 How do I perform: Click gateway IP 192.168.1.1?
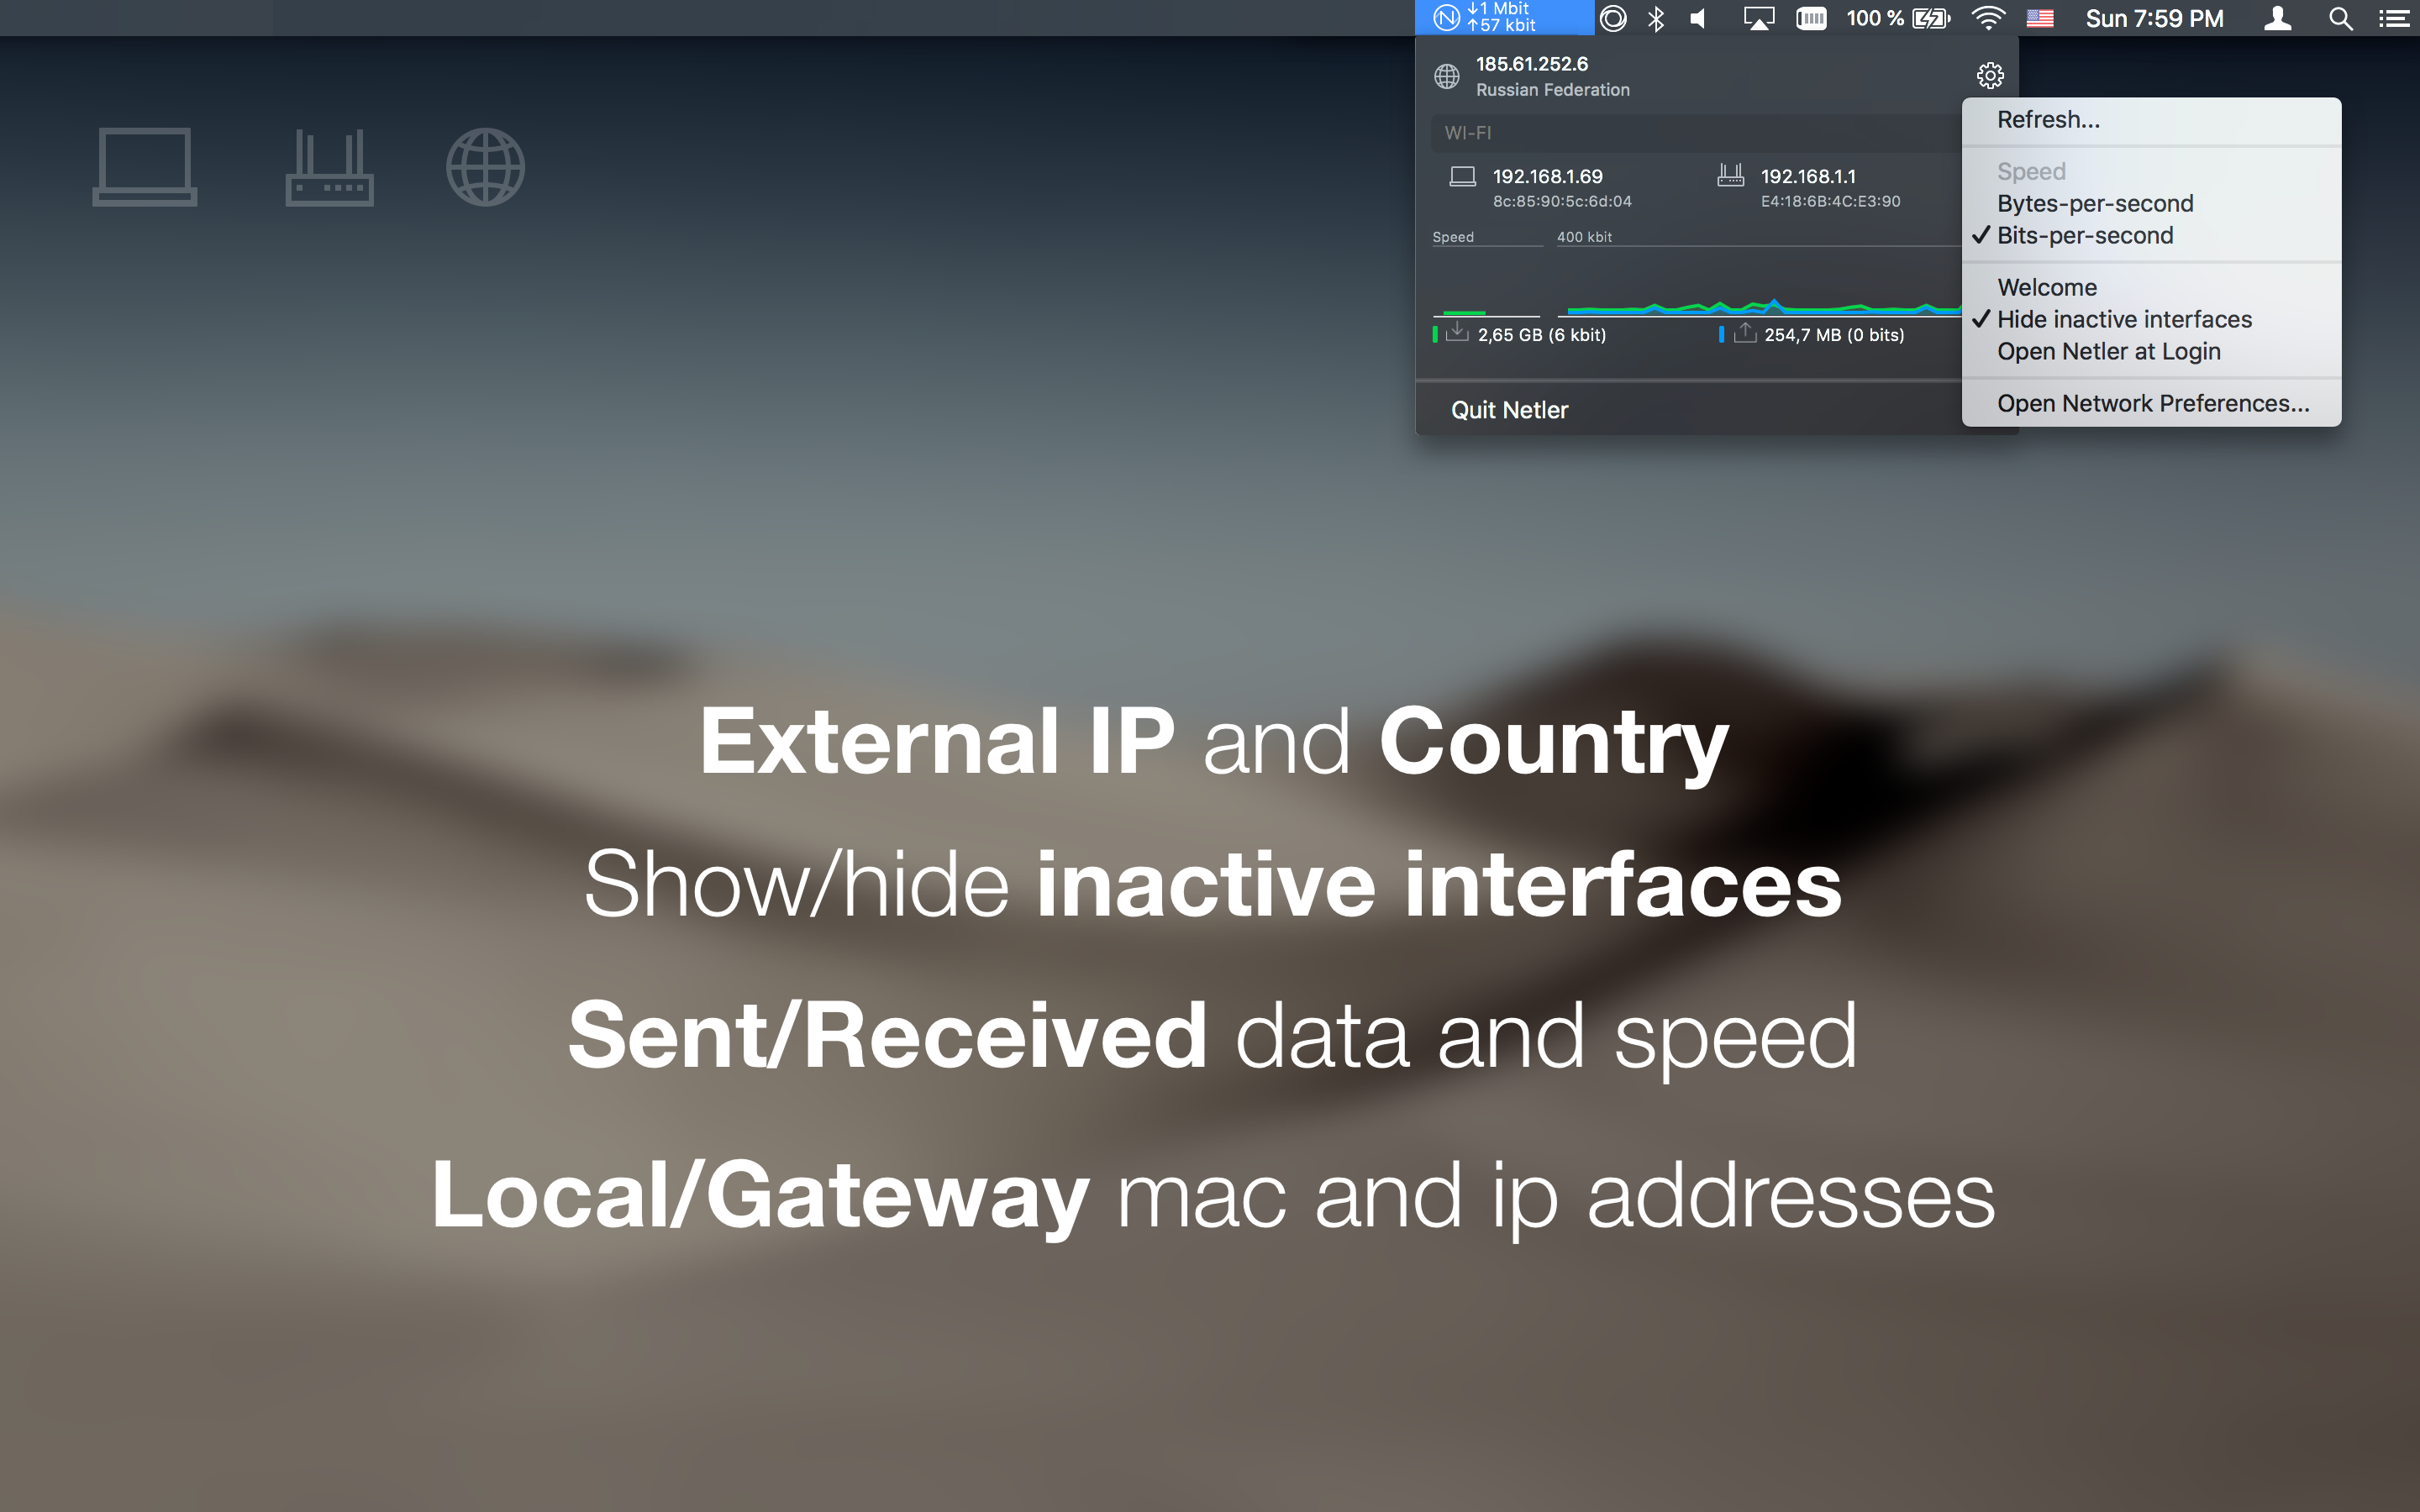pos(1808,177)
